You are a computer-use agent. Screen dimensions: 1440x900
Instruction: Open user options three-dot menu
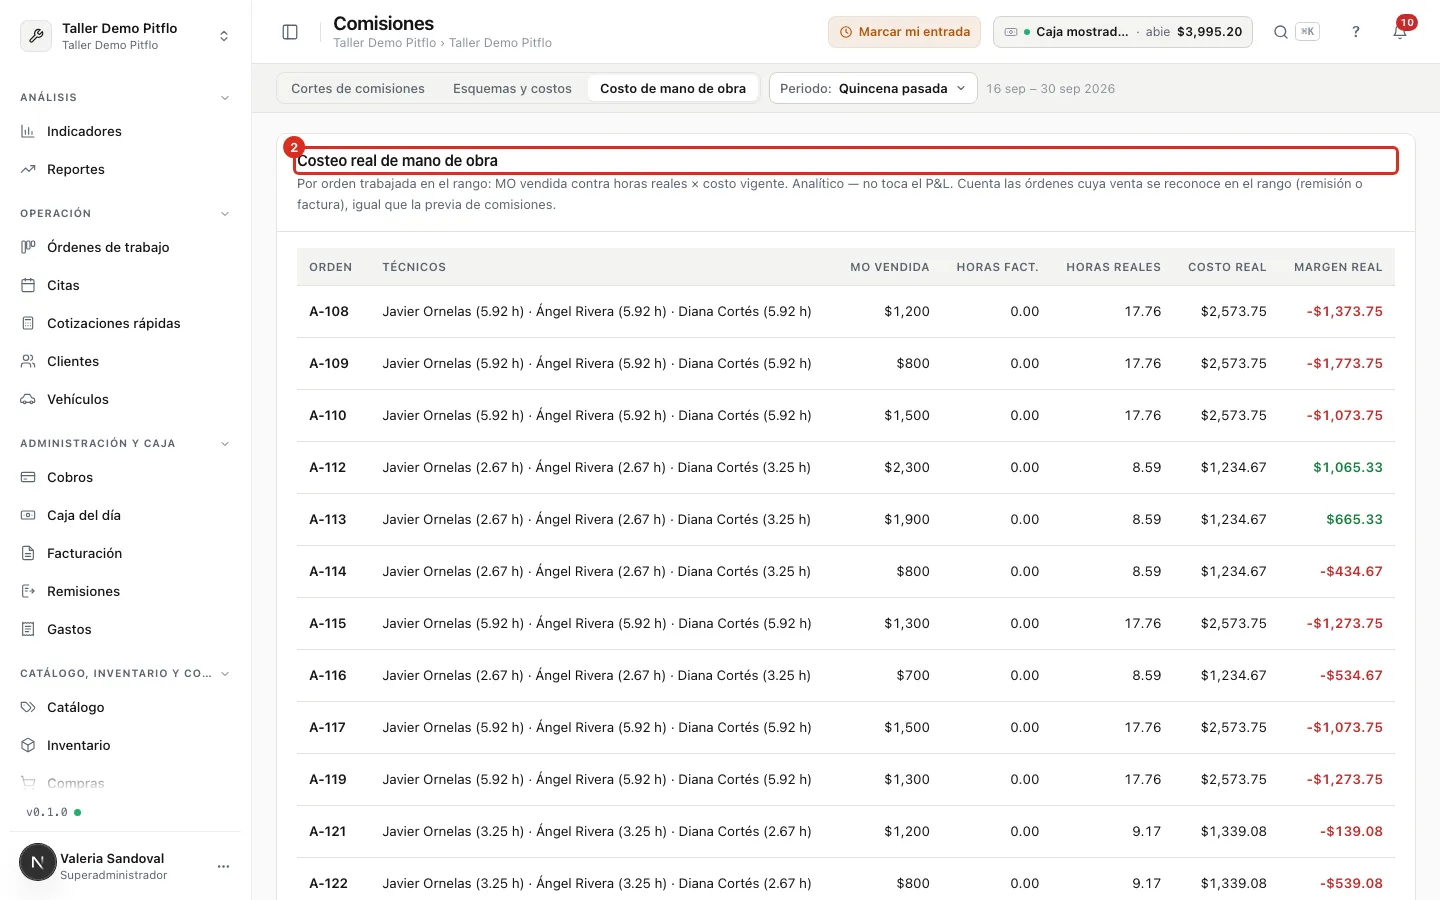pyautogui.click(x=223, y=866)
